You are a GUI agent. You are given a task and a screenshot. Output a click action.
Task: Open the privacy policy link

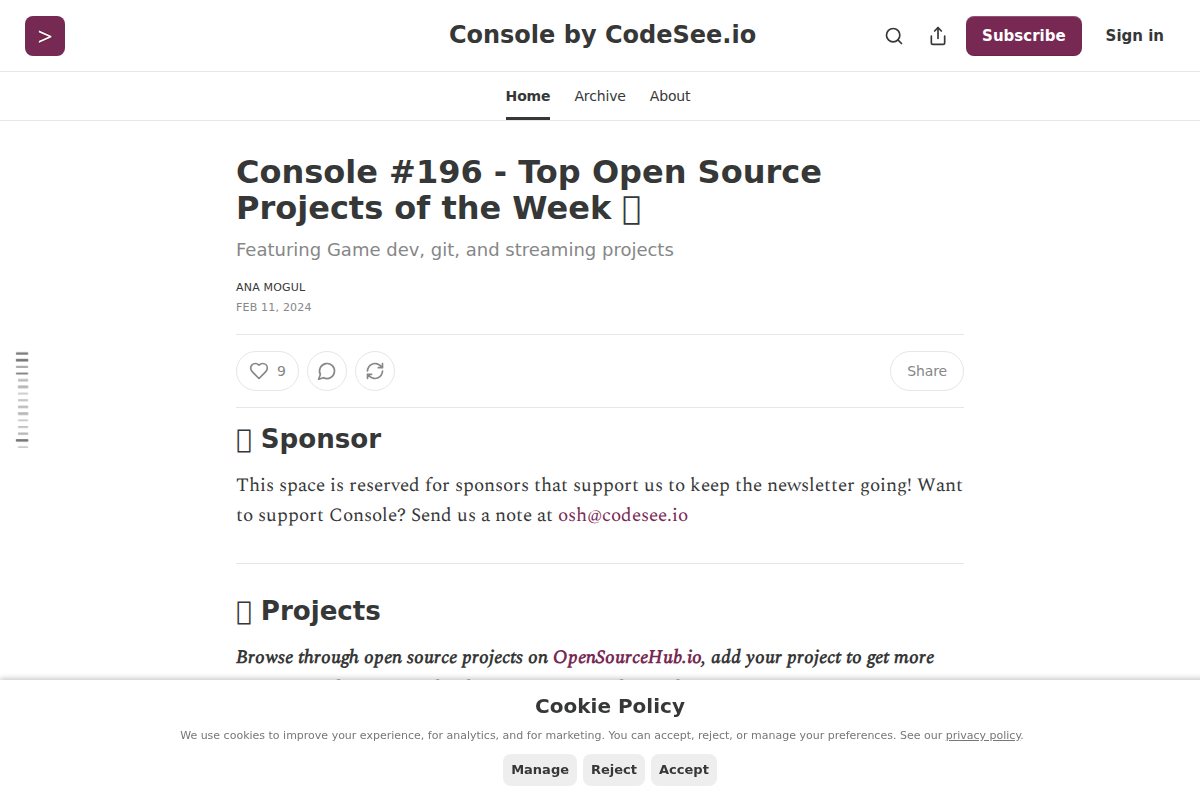pyautogui.click(x=983, y=735)
